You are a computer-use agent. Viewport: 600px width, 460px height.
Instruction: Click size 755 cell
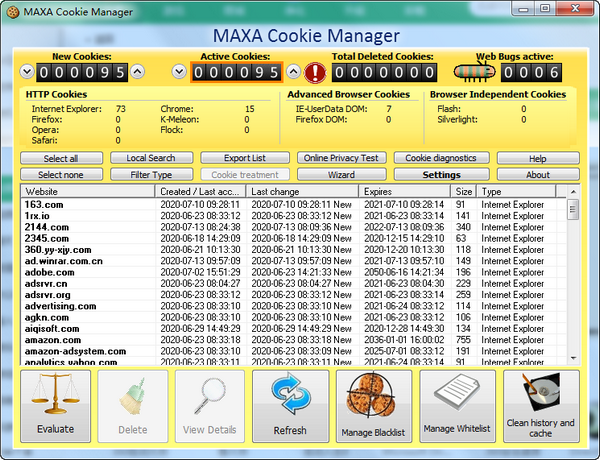coord(463,340)
